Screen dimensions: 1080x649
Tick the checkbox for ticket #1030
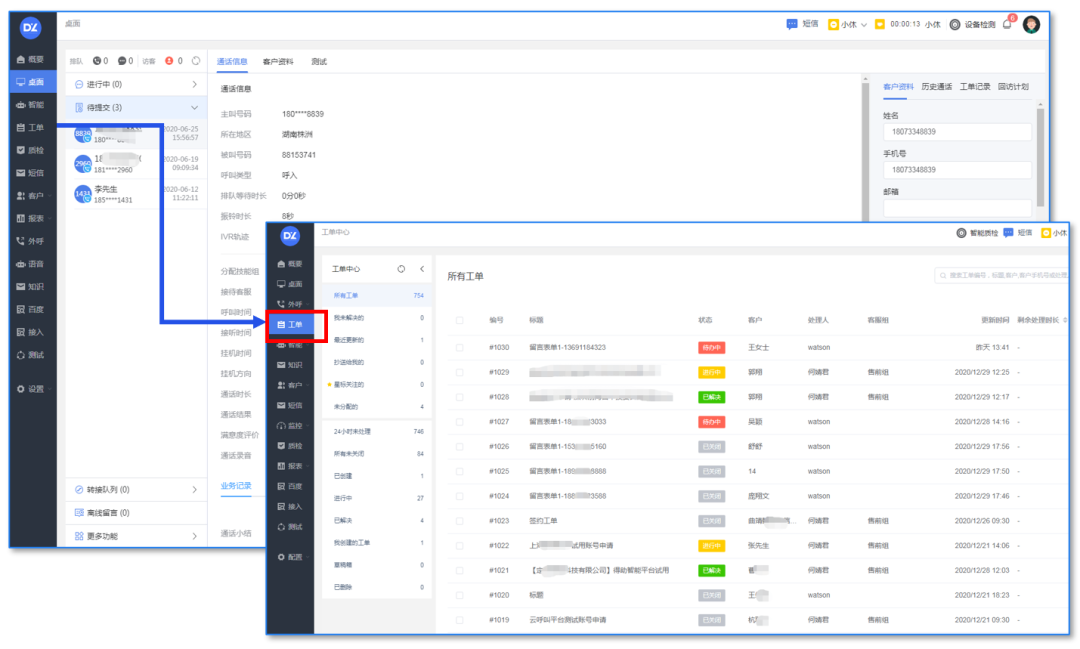point(460,347)
